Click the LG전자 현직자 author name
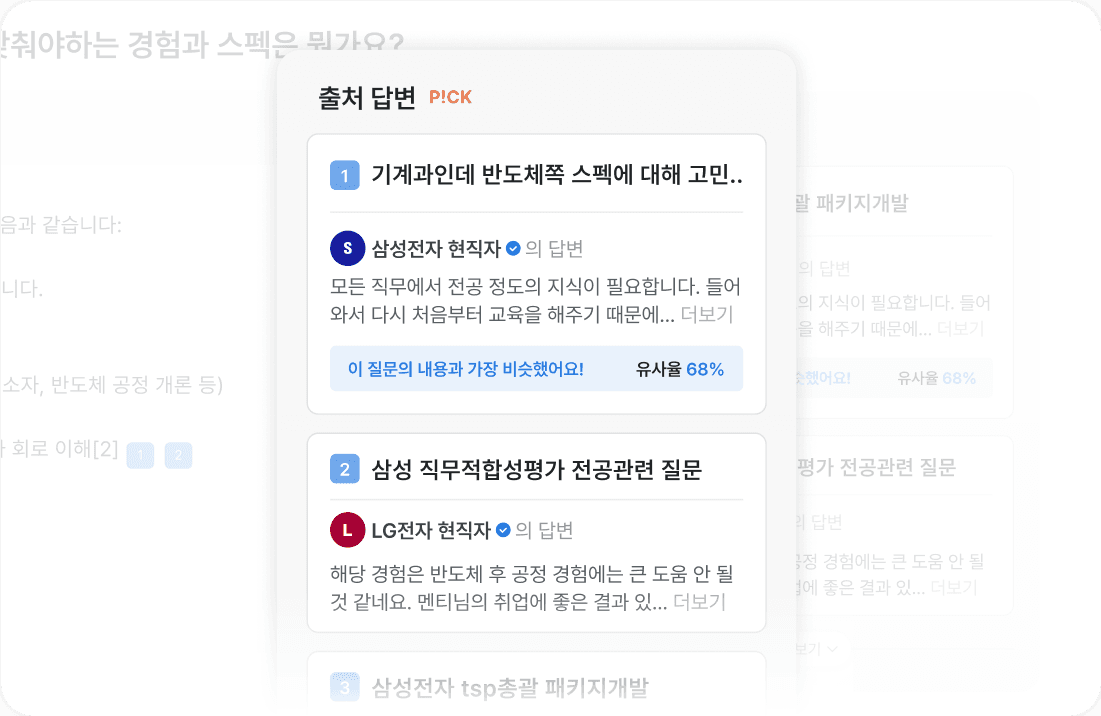Viewport: 1101px width, 716px height. click(431, 530)
